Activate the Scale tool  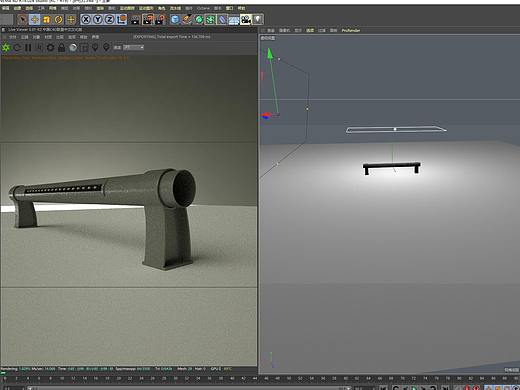pyautogui.click(x=46, y=20)
